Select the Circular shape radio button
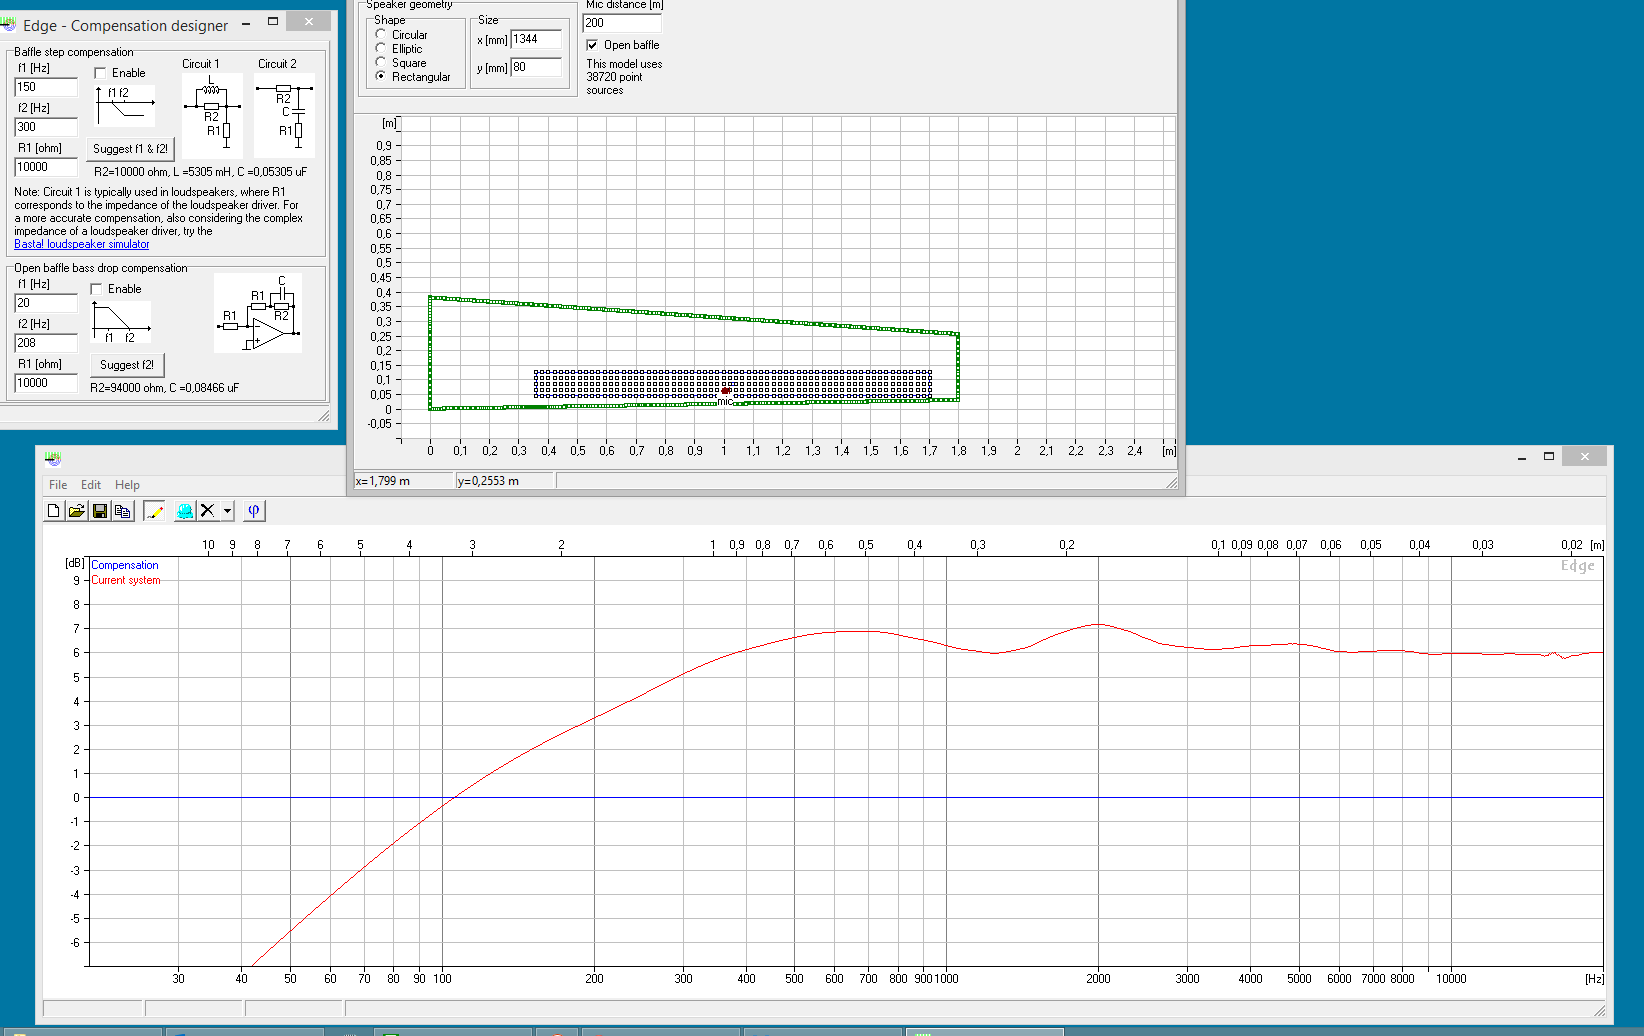 381,34
